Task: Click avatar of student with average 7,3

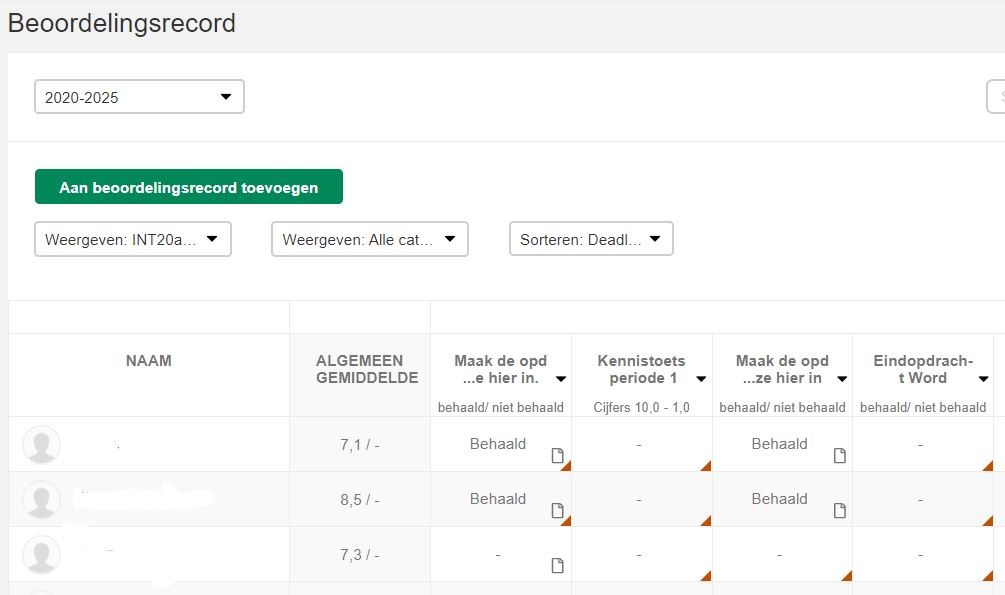Action: point(42,555)
